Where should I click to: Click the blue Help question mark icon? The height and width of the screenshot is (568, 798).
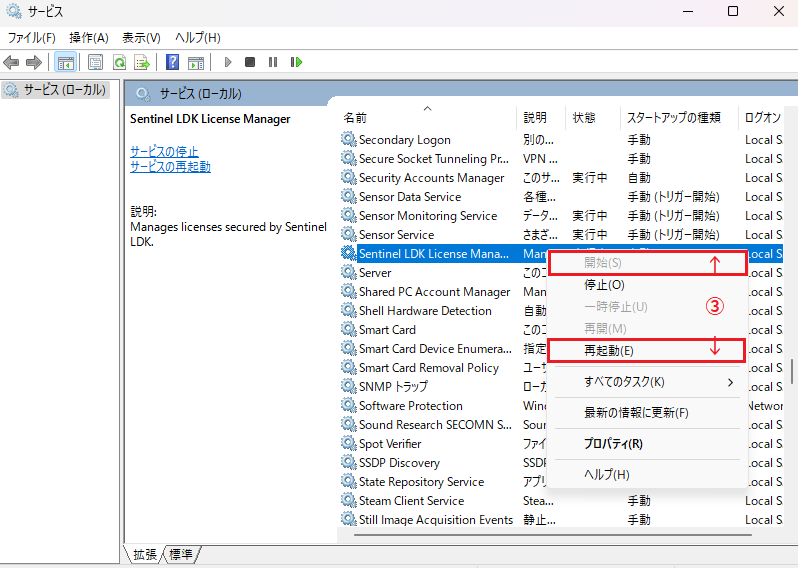[x=173, y=62]
